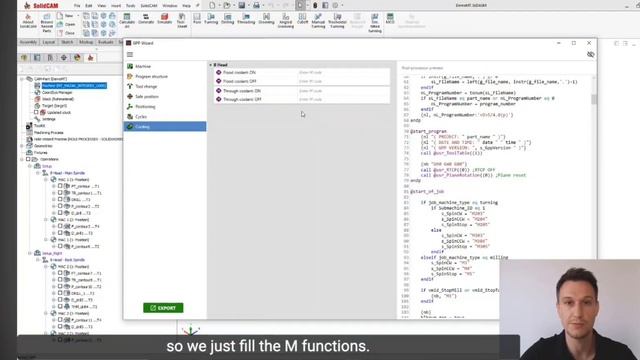This screenshot has height=360, width=640.
Task: Open the Window menu
Action: 170,6
